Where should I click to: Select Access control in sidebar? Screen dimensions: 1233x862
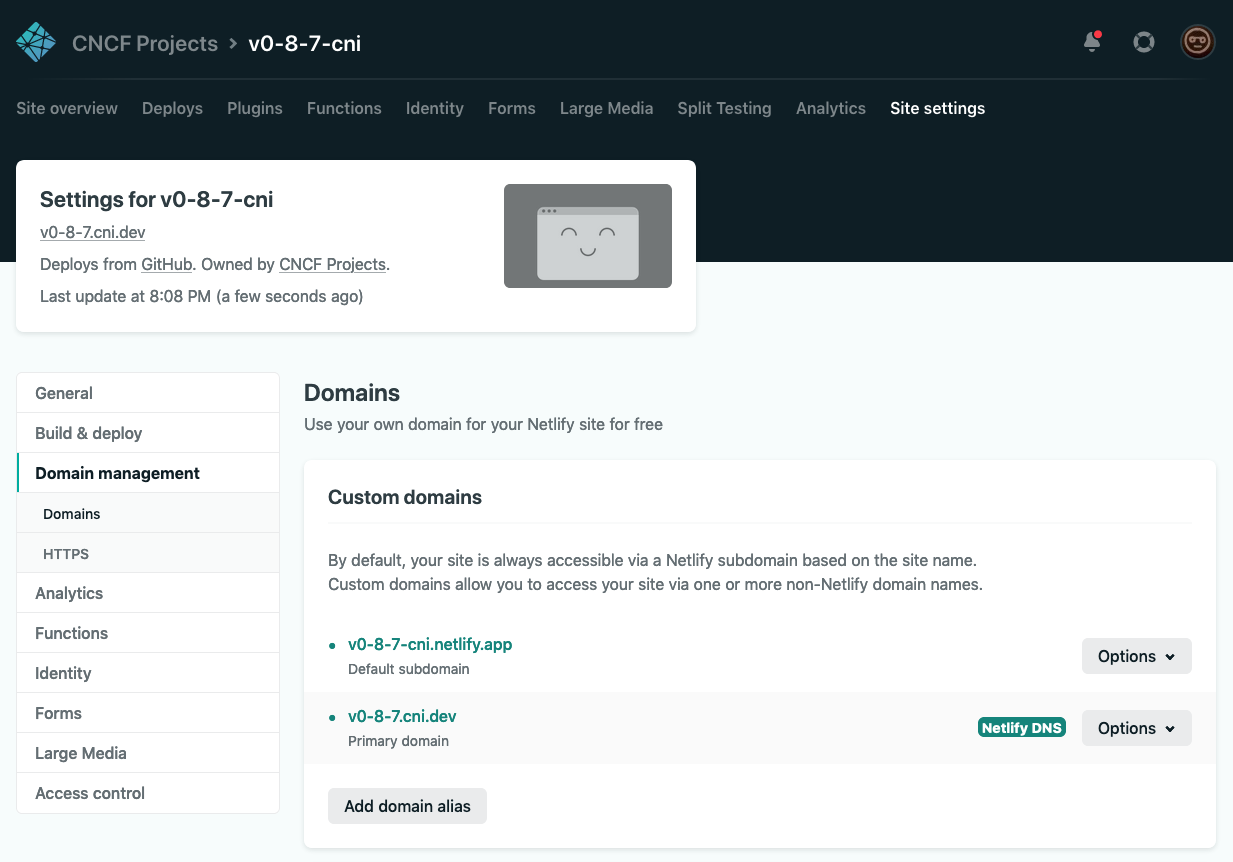coord(148,793)
